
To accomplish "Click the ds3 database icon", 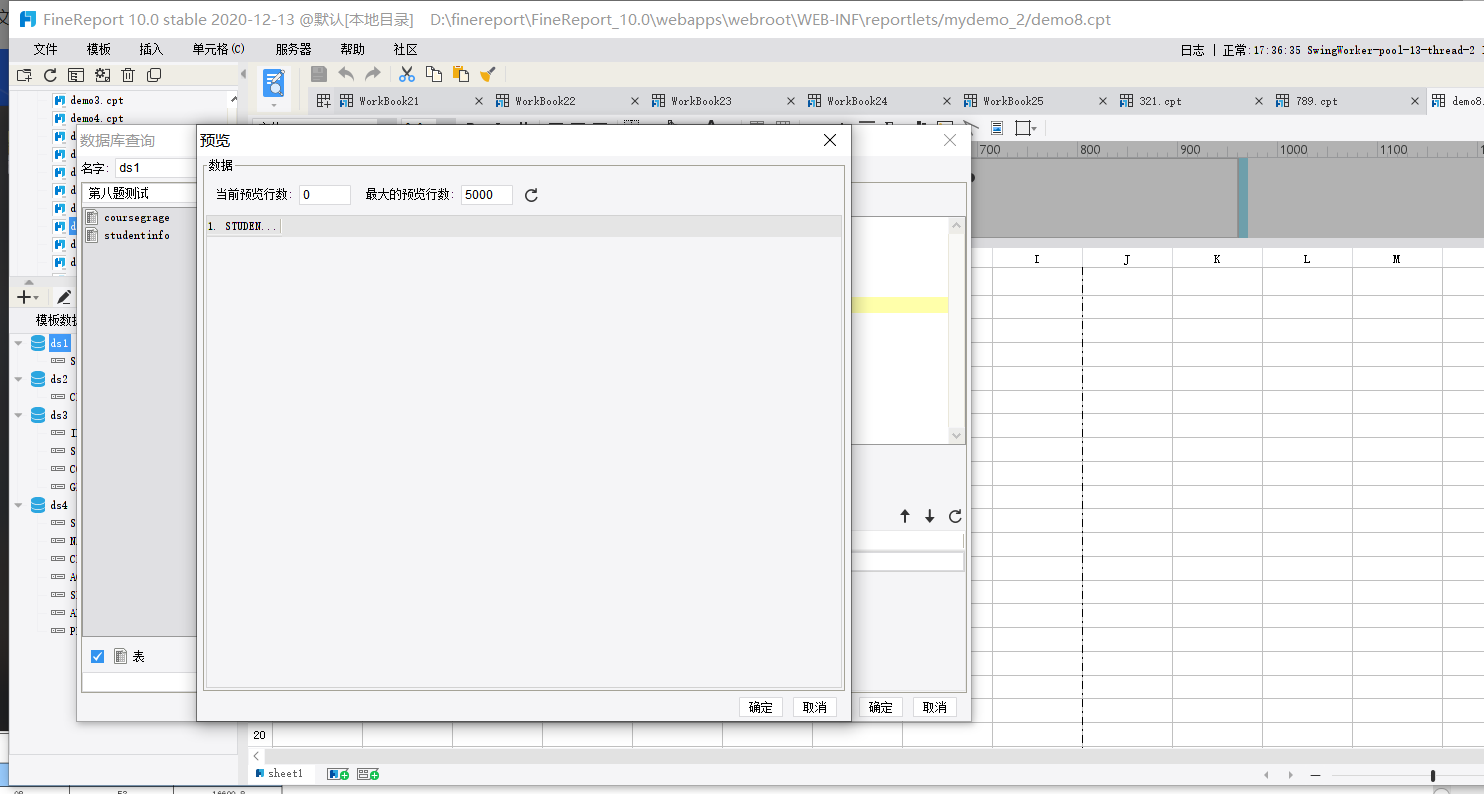I will [38, 415].
